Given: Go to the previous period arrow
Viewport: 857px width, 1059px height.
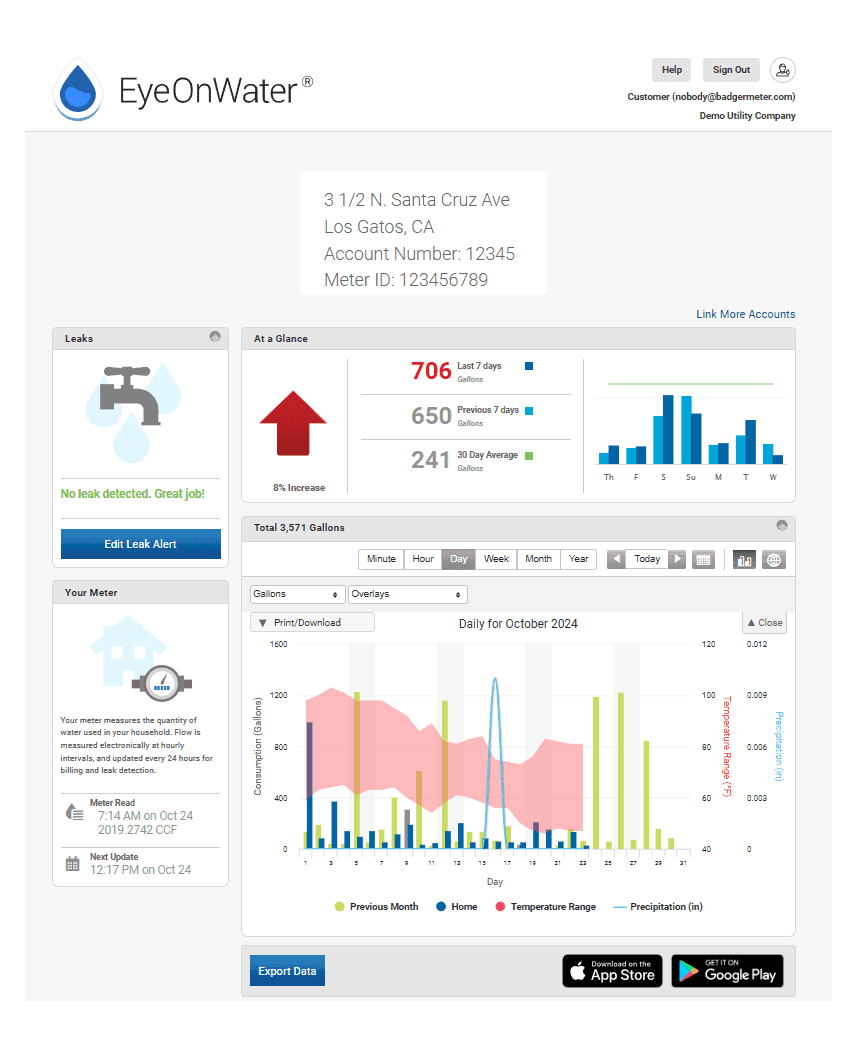Looking at the screenshot, I should click(616, 559).
